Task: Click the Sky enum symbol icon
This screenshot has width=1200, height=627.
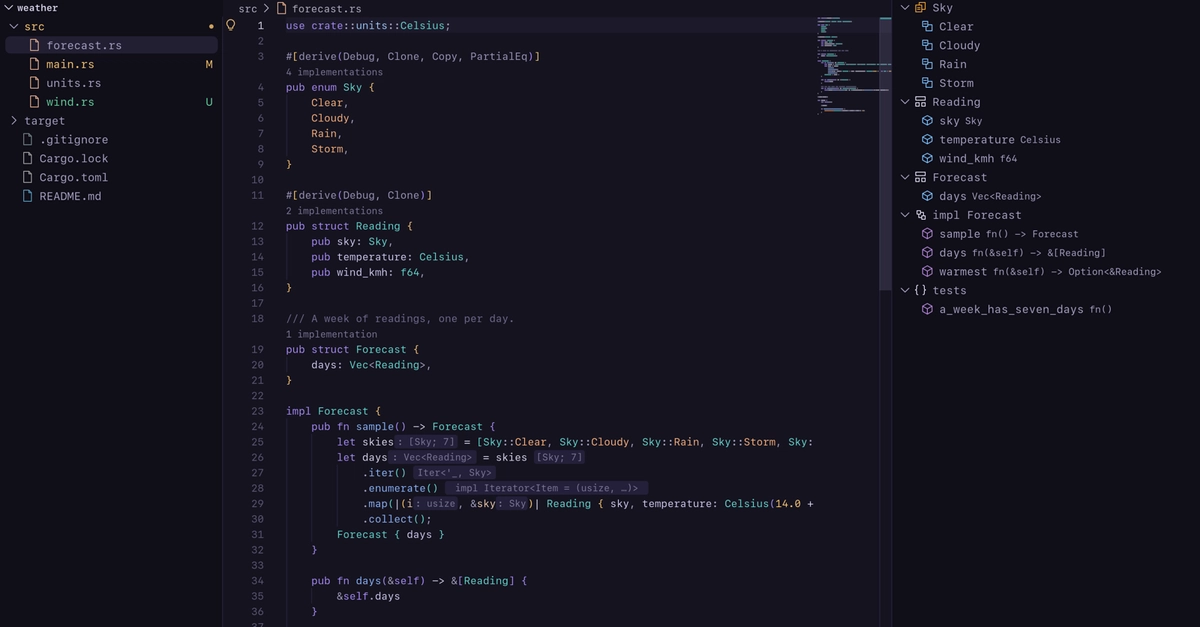Action: coord(920,8)
